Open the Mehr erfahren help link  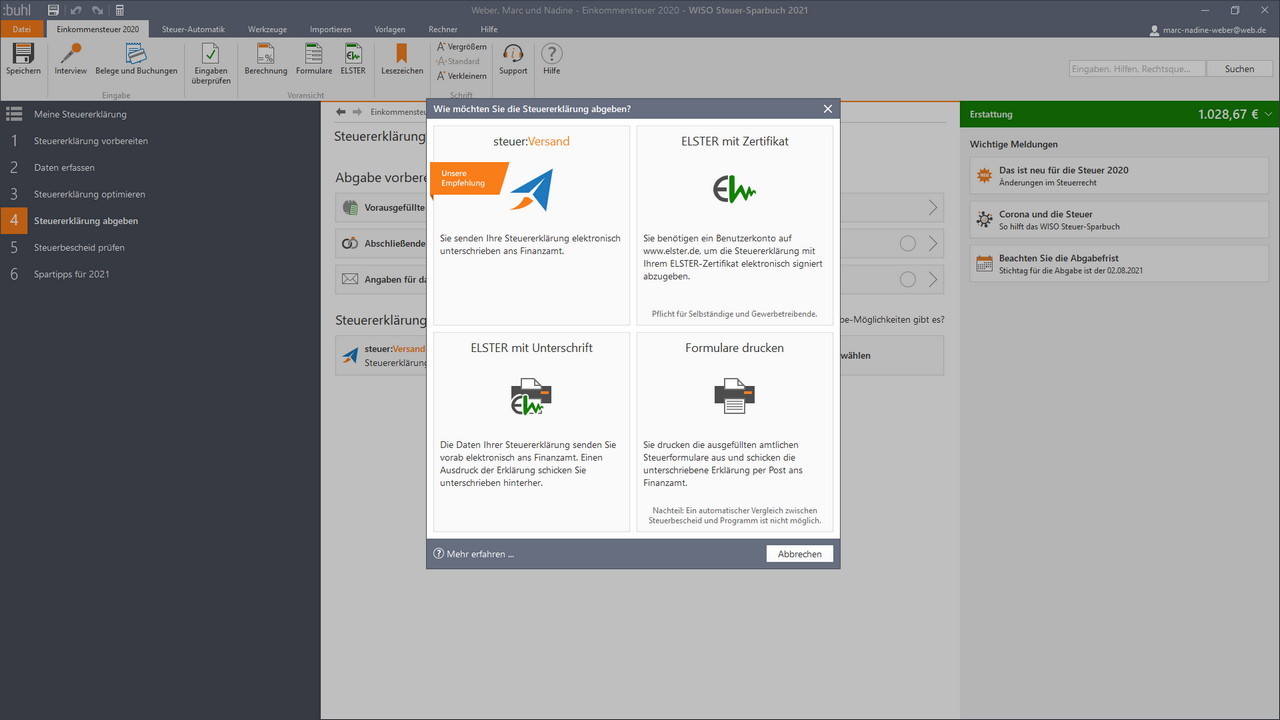(473, 554)
